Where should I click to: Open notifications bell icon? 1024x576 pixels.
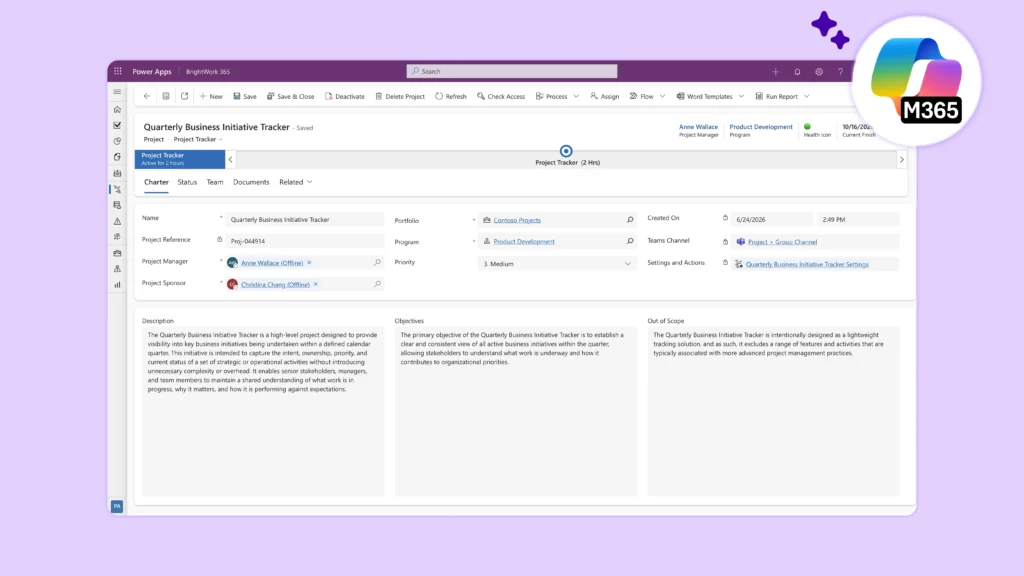[797, 72]
